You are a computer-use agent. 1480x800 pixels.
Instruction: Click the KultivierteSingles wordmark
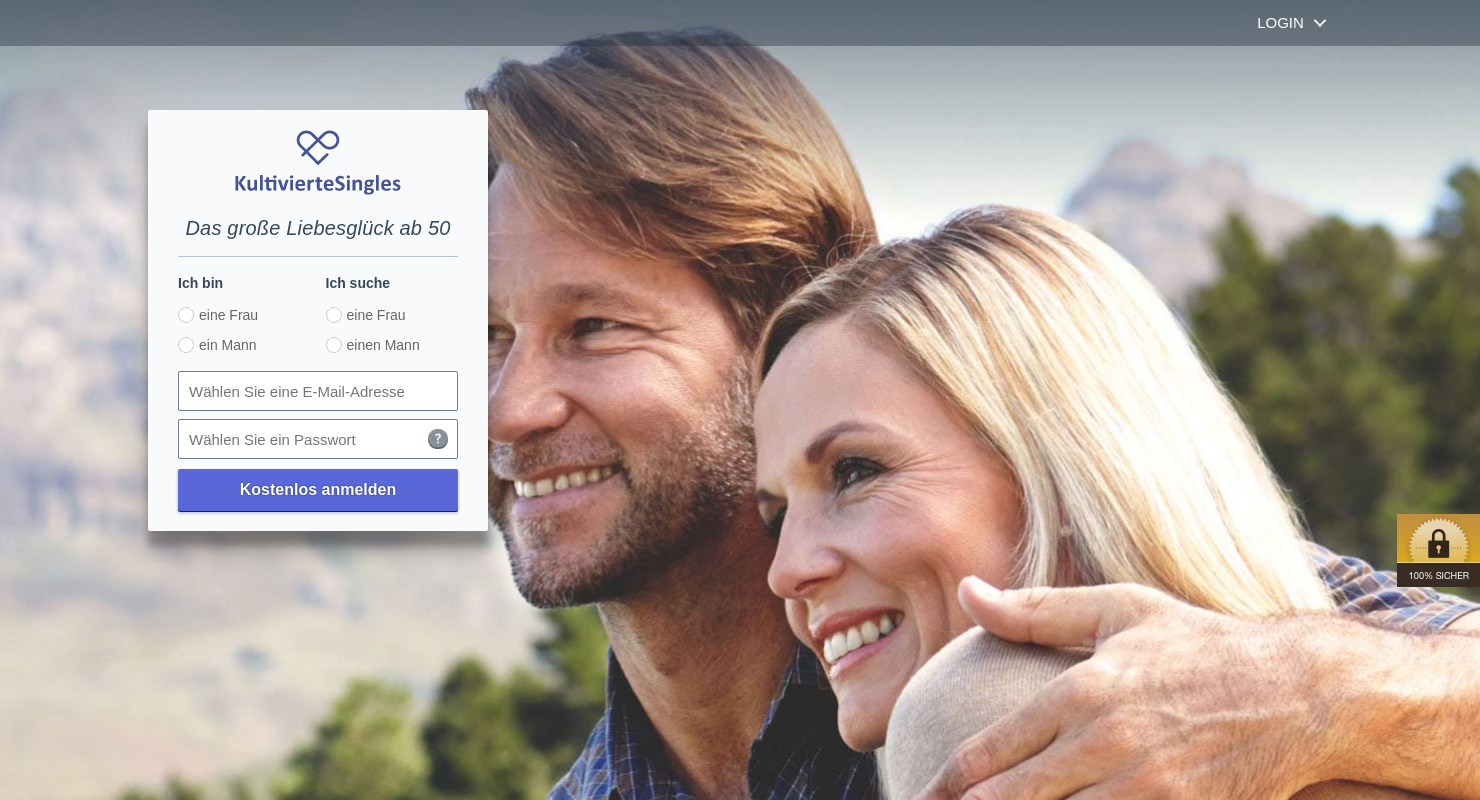pos(318,183)
